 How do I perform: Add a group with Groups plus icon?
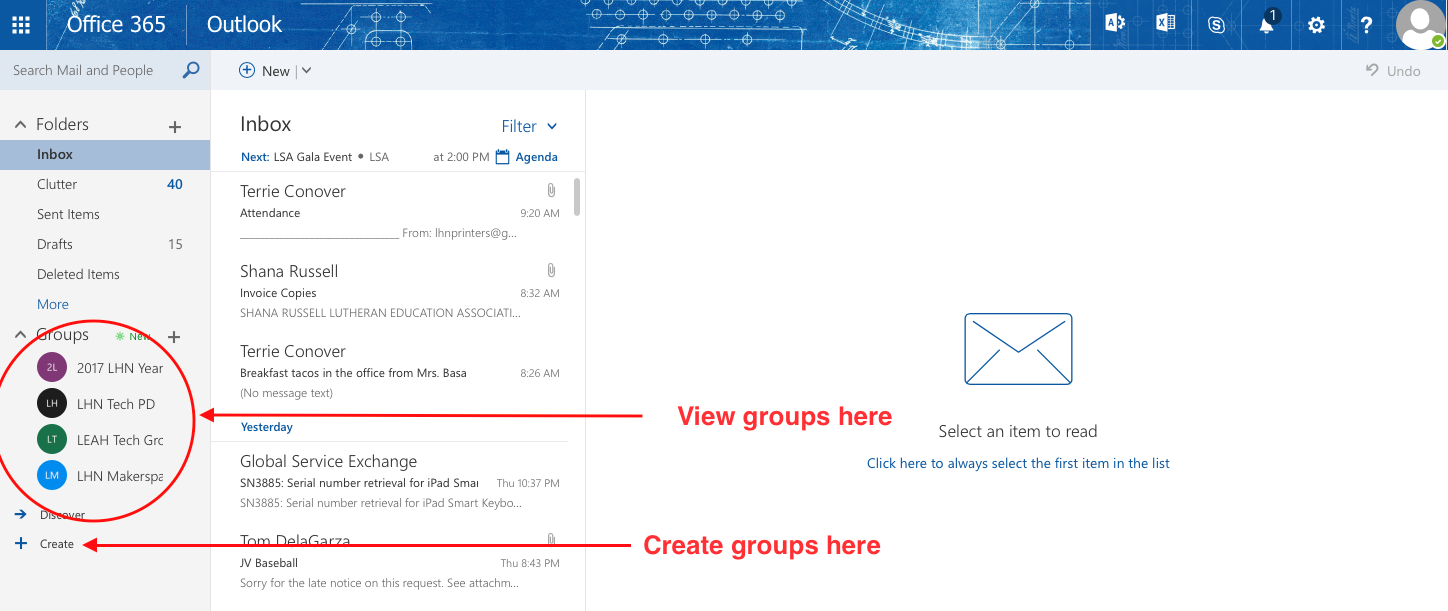[x=174, y=337]
